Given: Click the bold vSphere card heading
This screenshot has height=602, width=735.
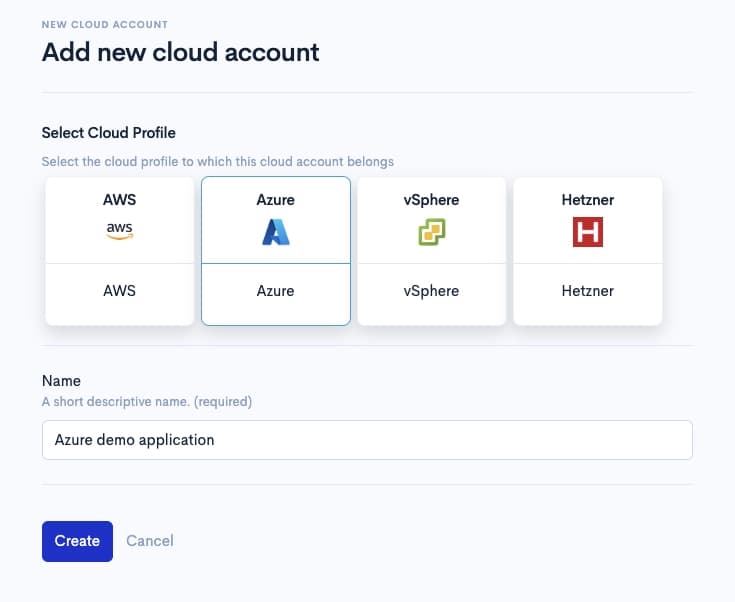Looking at the screenshot, I should pos(431,200).
